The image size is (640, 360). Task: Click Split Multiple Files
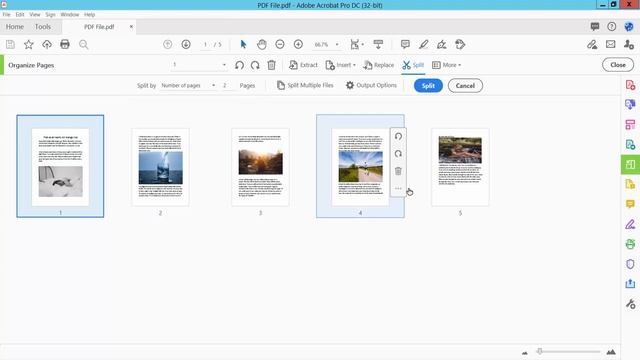point(305,85)
